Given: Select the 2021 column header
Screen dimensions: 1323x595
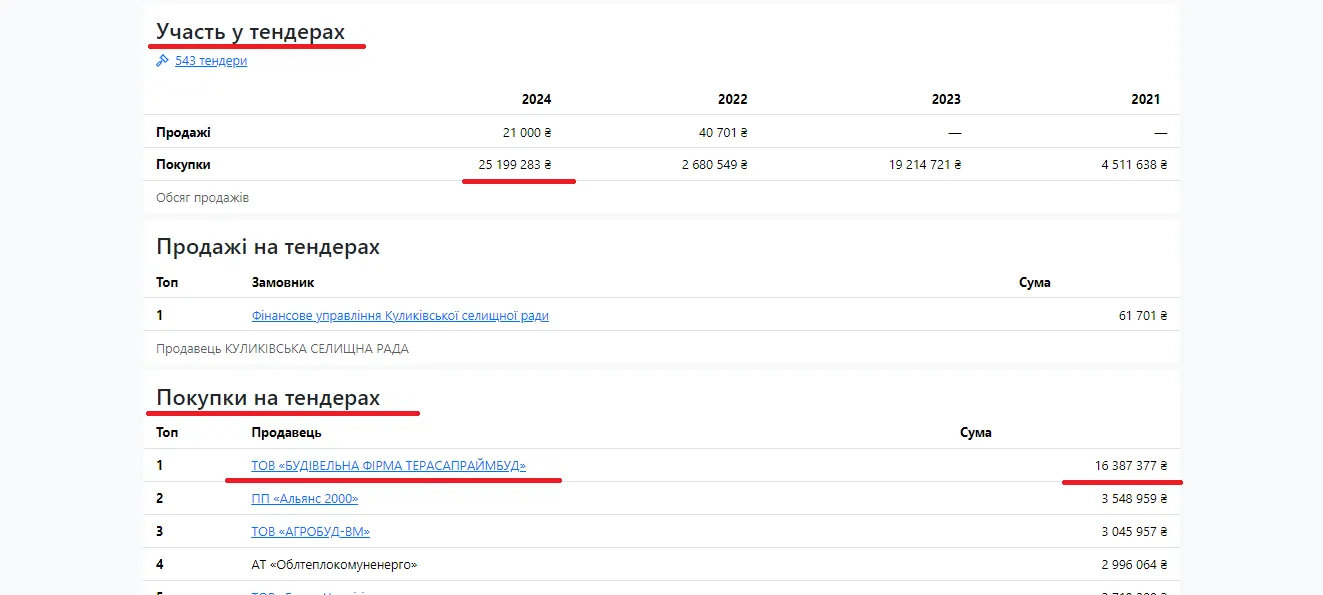Looking at the screenshot, I should coord(1145,99).
